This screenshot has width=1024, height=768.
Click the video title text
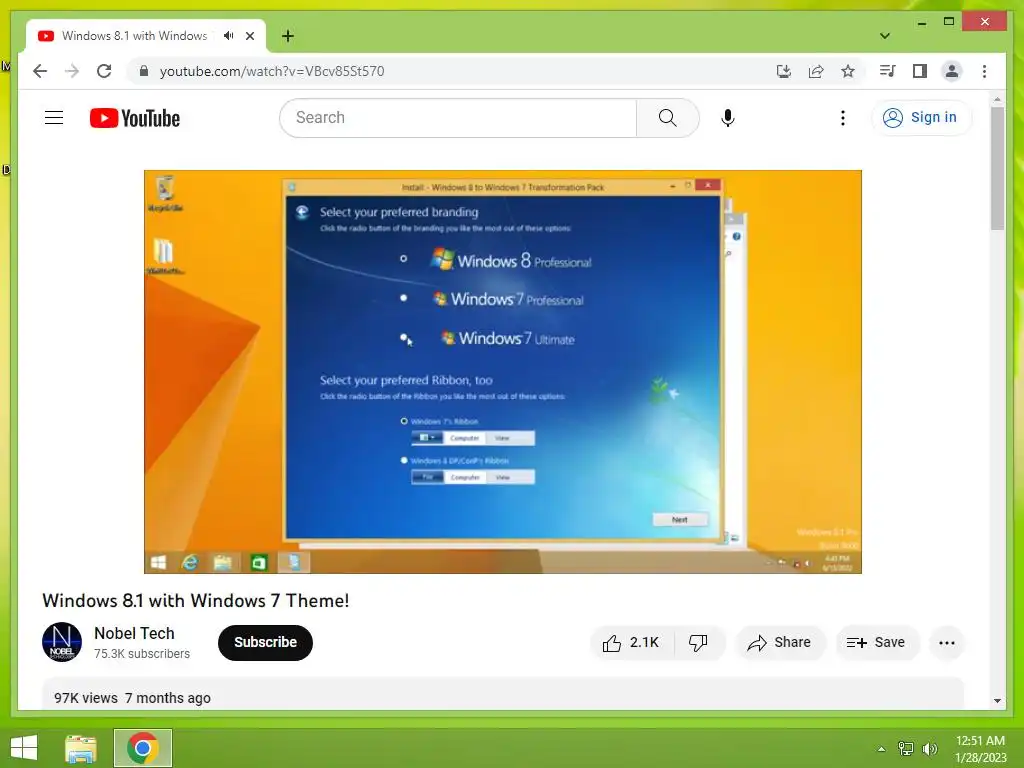pos(196,601)
